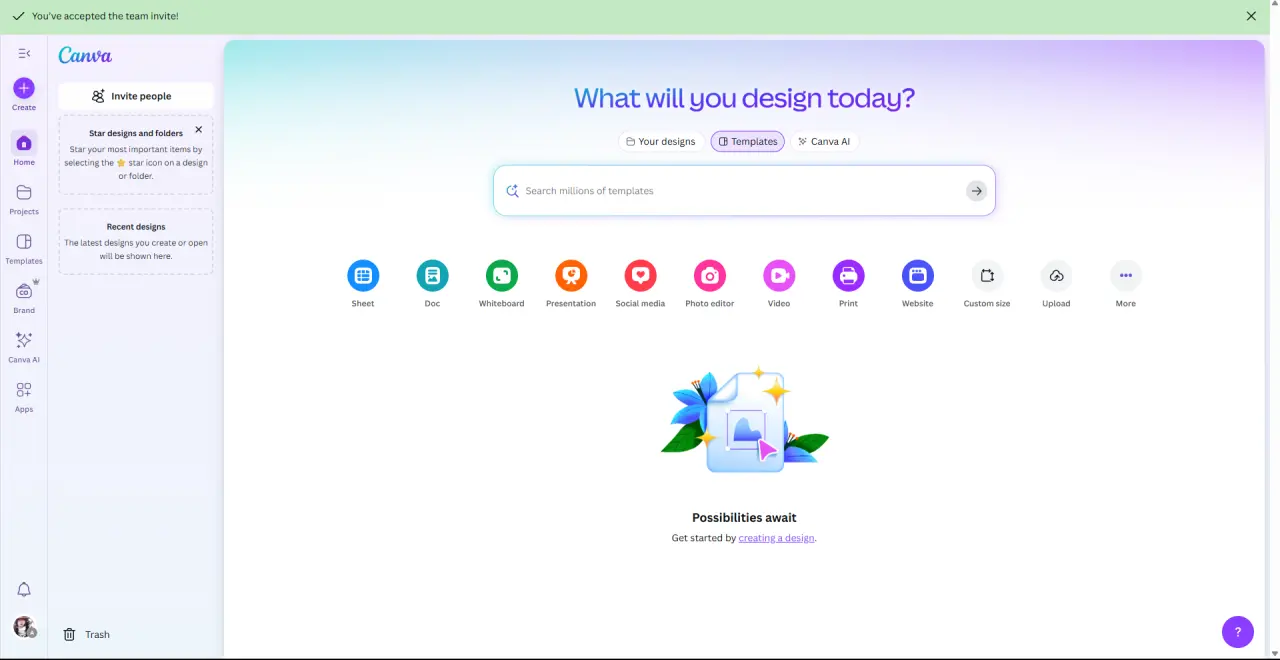The height and width of the screenshot is (660, 1280).
Task: Create a new Website
Action: [x=918, y=283]
